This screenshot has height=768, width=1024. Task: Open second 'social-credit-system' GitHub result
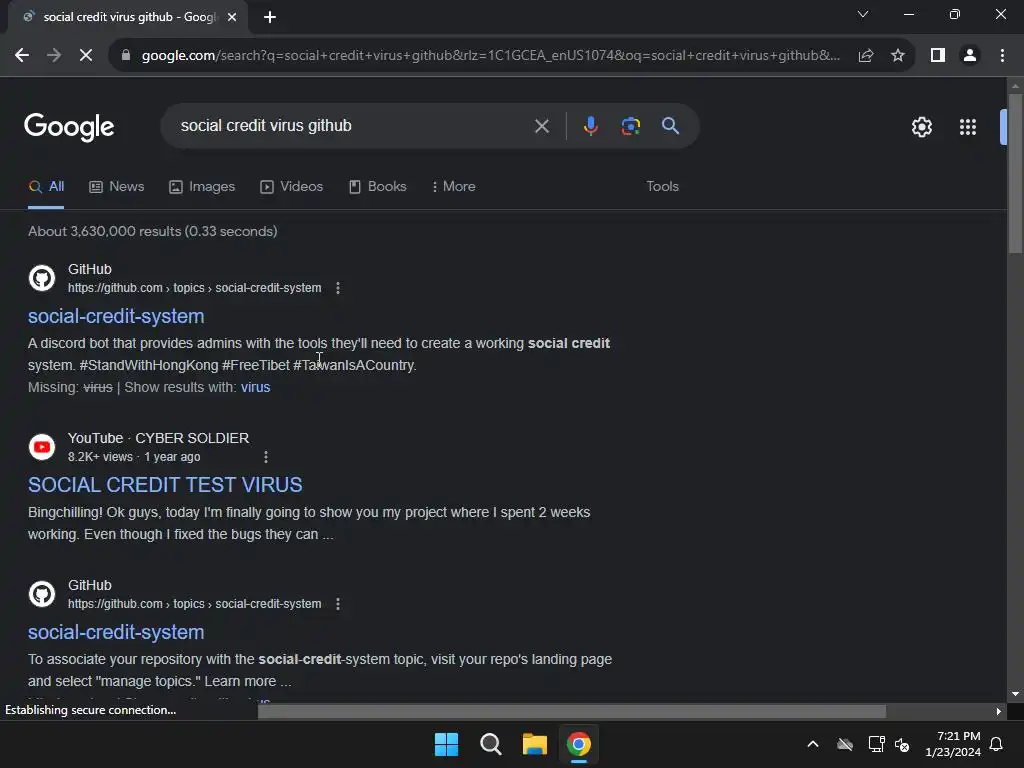click(116, 633)
